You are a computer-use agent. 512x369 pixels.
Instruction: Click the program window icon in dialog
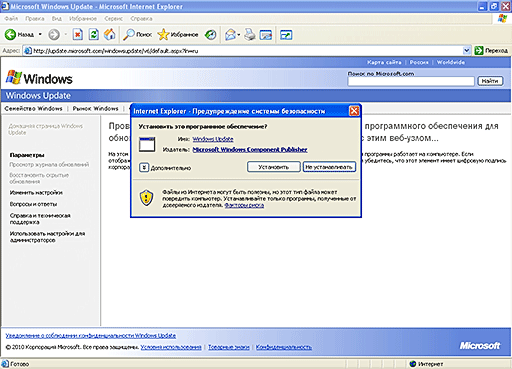pos(147,144)
